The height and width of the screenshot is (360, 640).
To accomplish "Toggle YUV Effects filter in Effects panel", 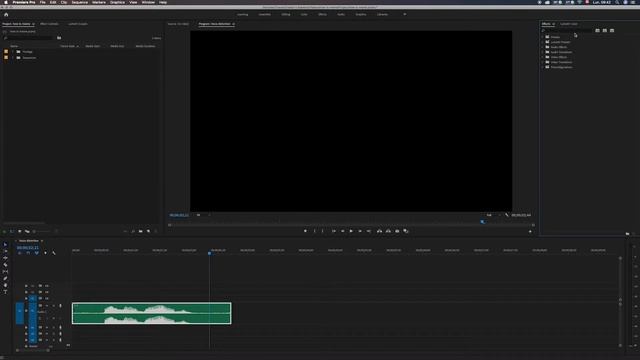I will point(612,30).
